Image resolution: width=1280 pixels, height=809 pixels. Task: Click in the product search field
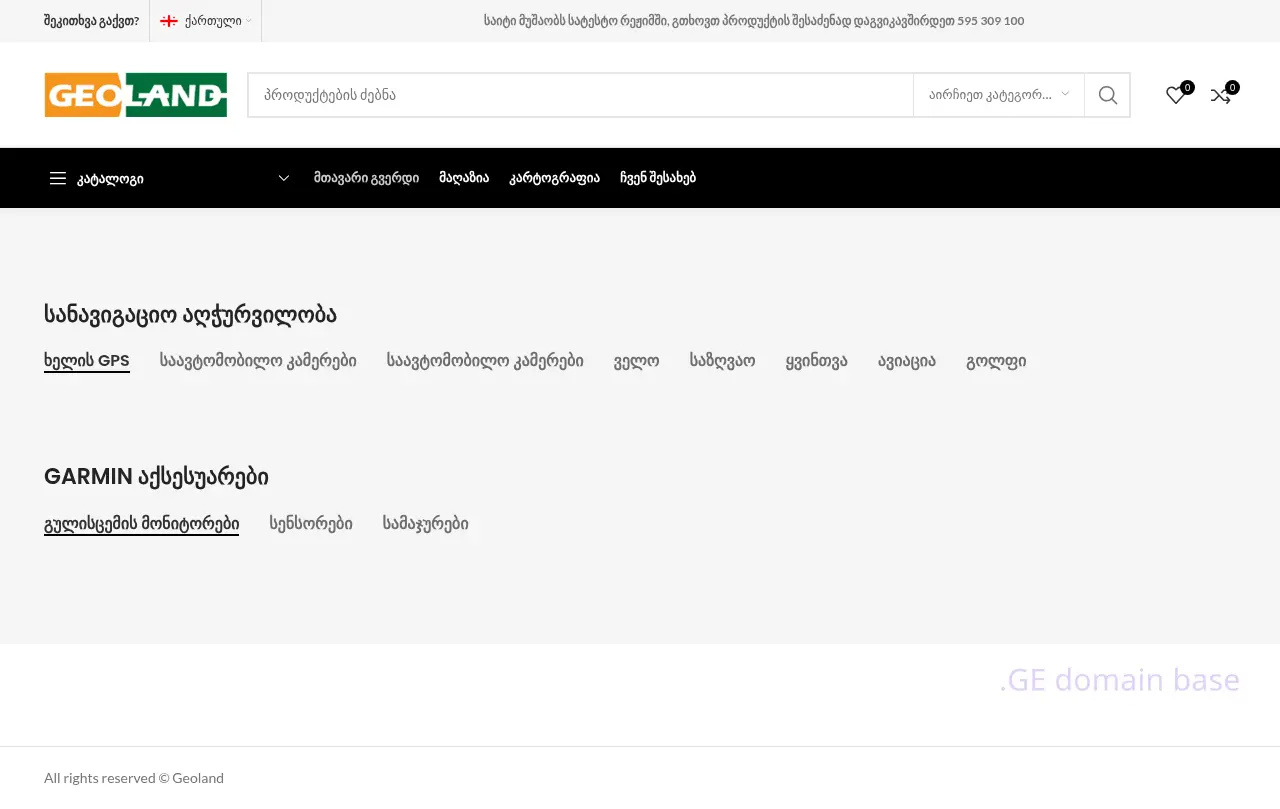tap(580, 95)
